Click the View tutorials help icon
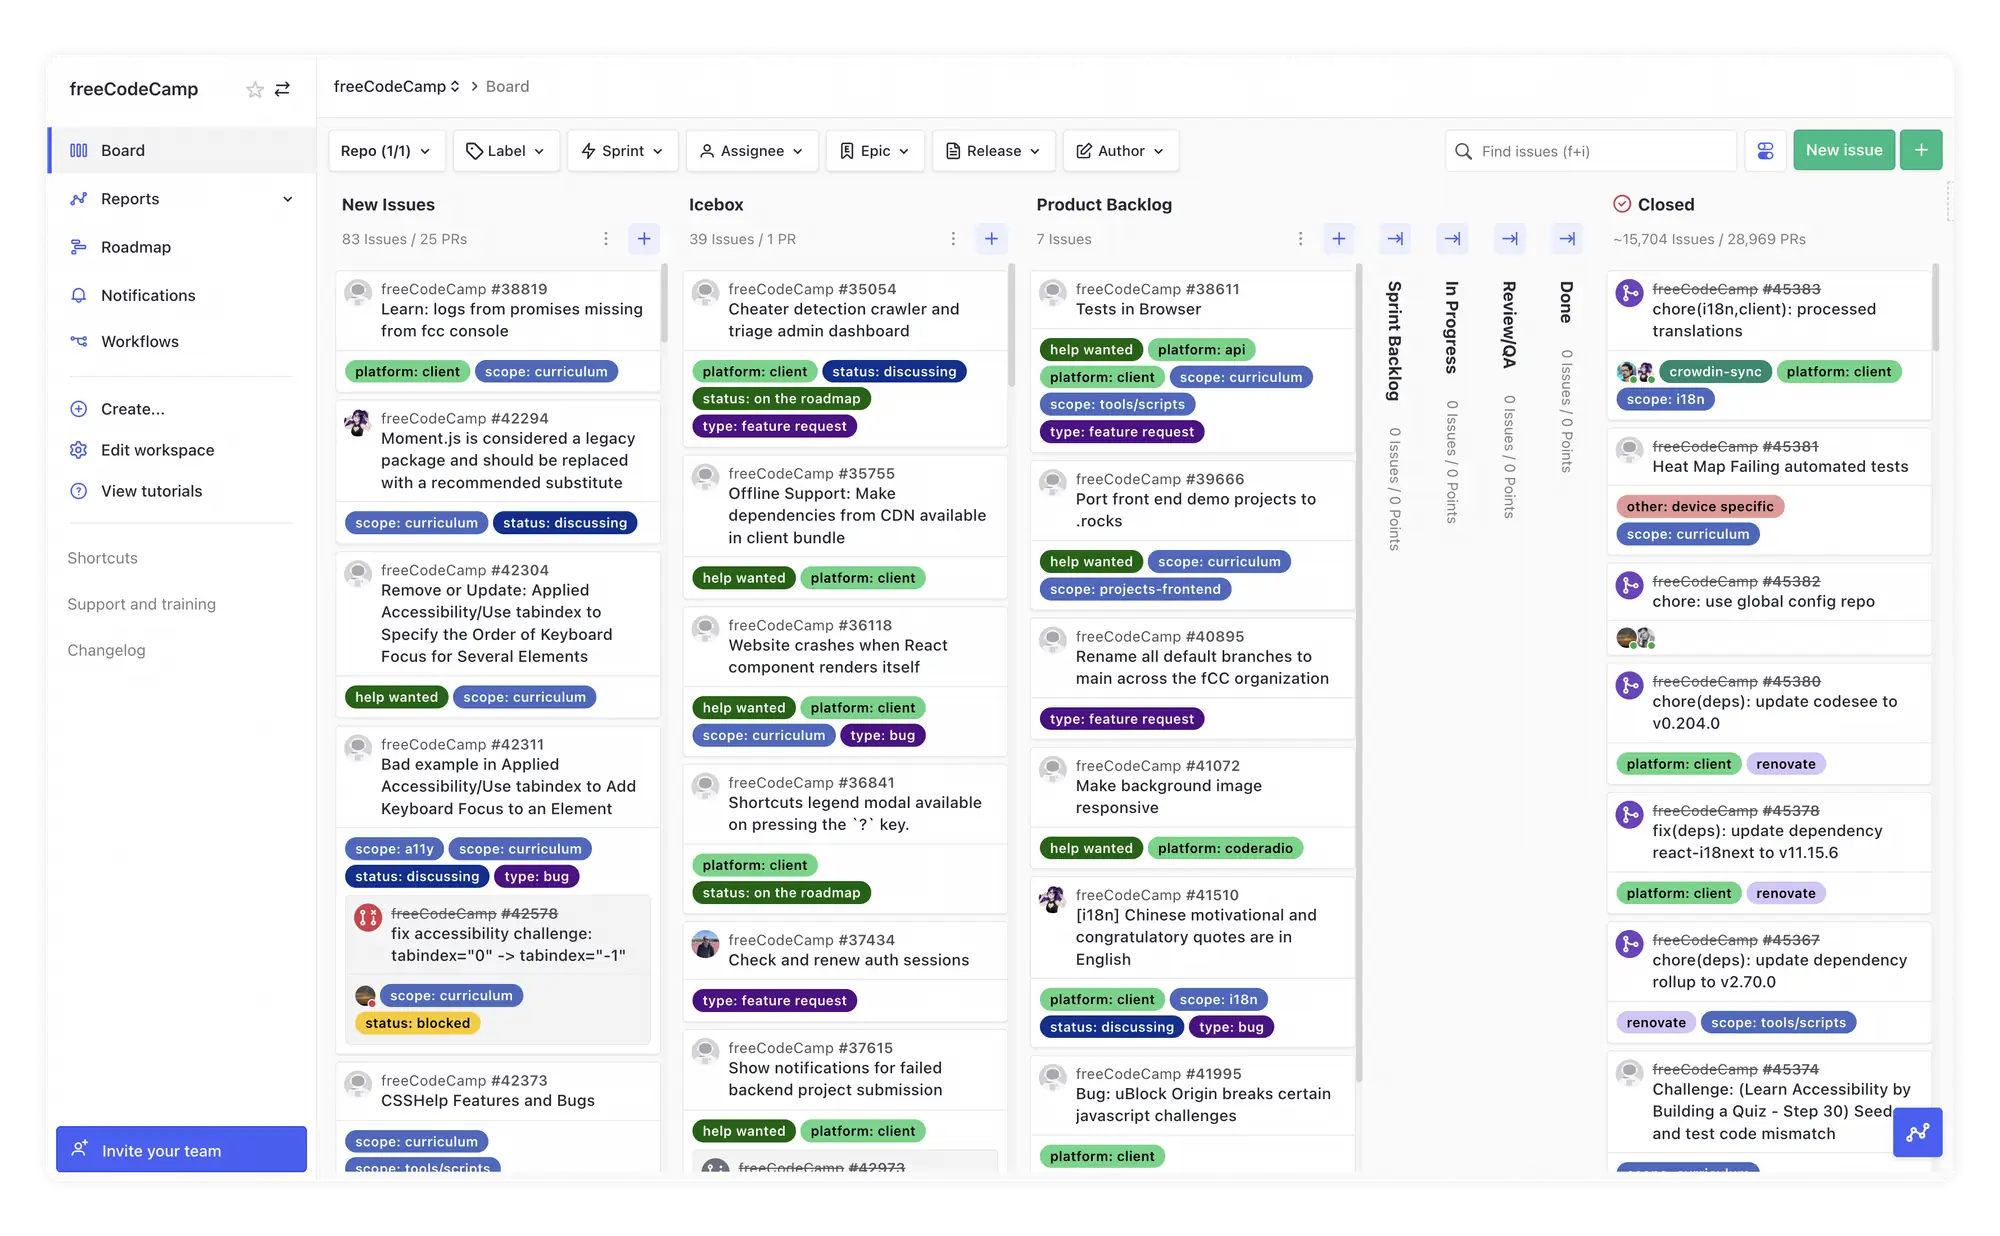The width and height of the screenshot is (2000, 1236). (x=78, y=491)
